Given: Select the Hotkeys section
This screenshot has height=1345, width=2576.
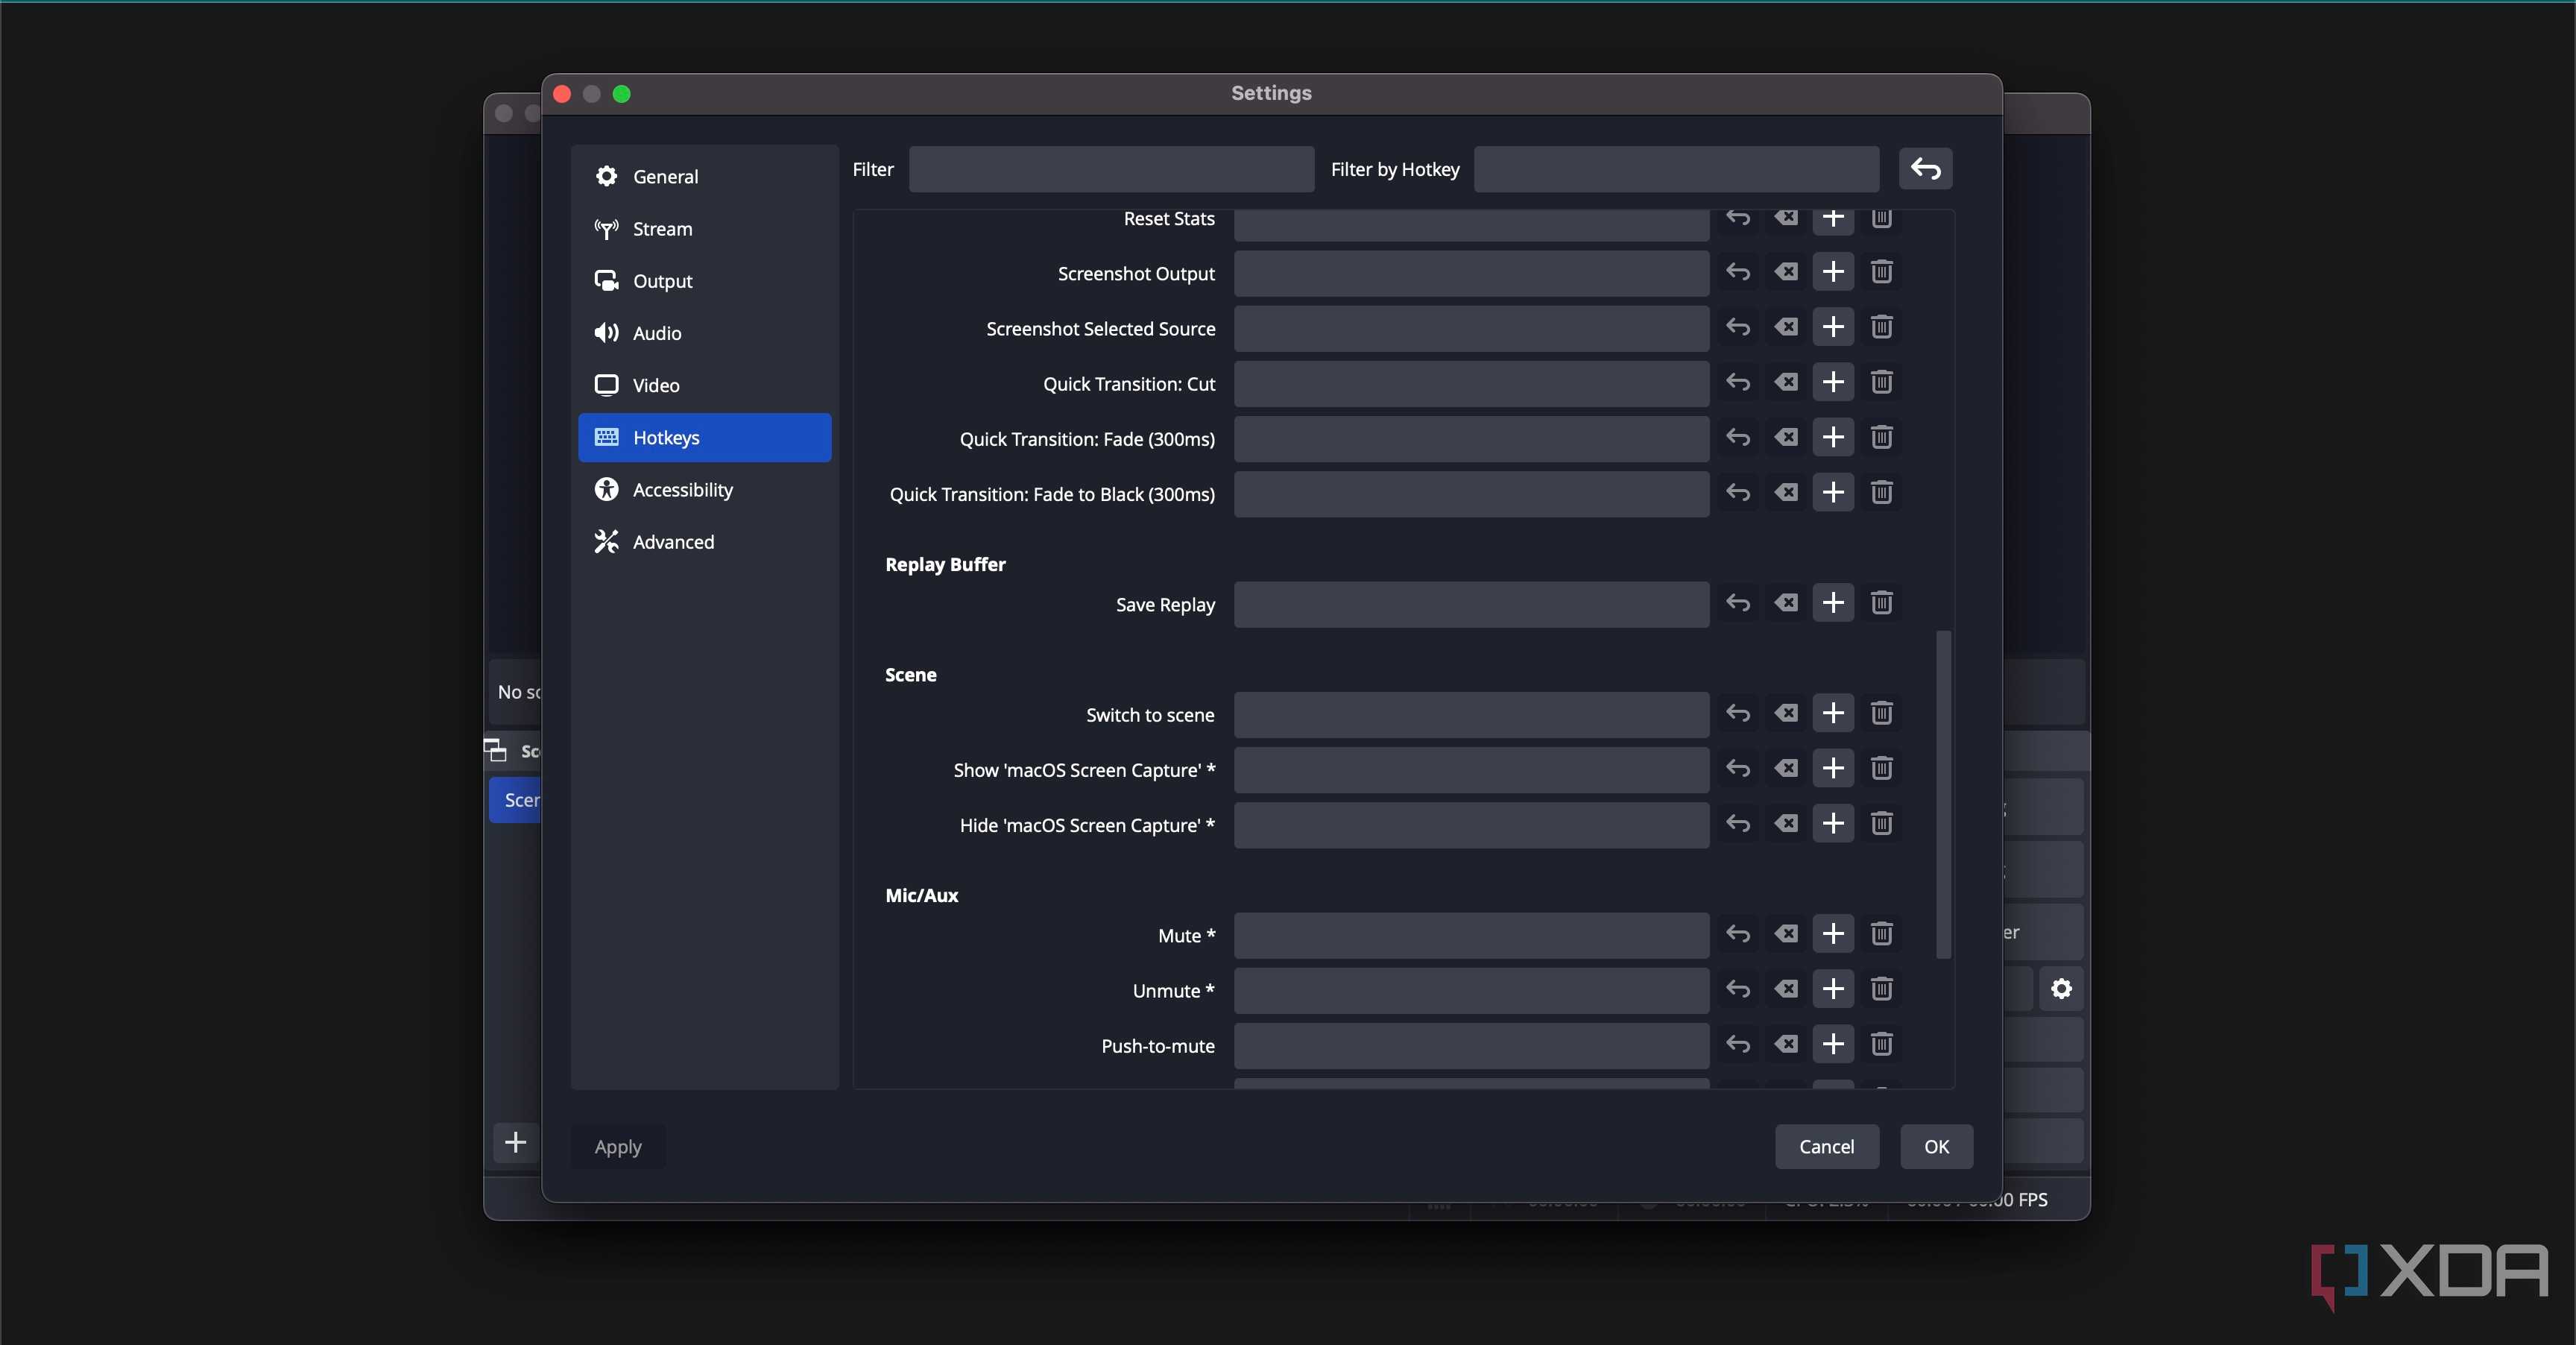Looking at the screenshot, I should [704, 437].
